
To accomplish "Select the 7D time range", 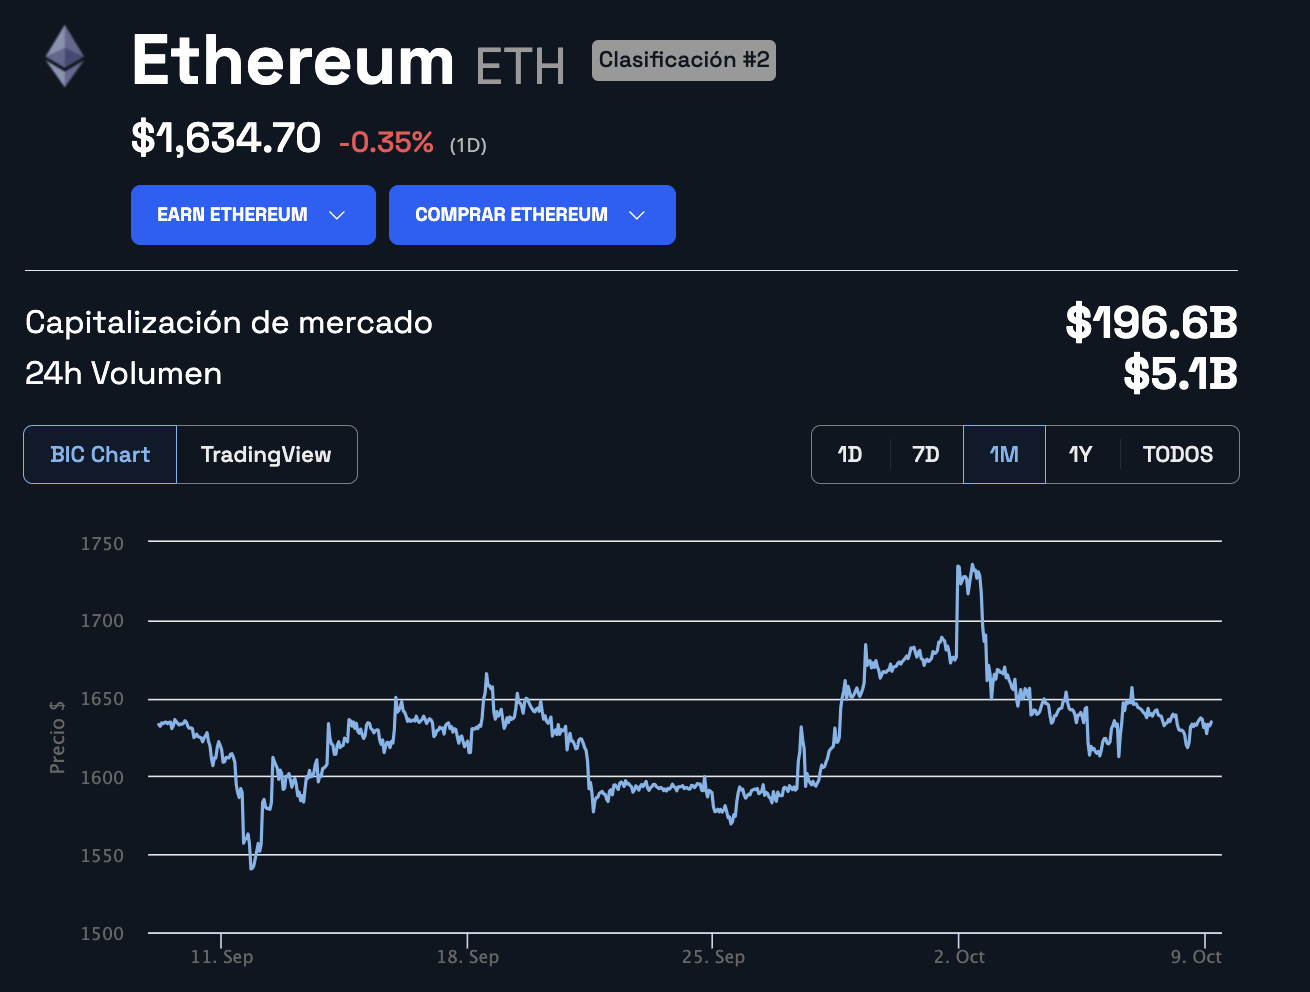I will click(x=925, y=454).
